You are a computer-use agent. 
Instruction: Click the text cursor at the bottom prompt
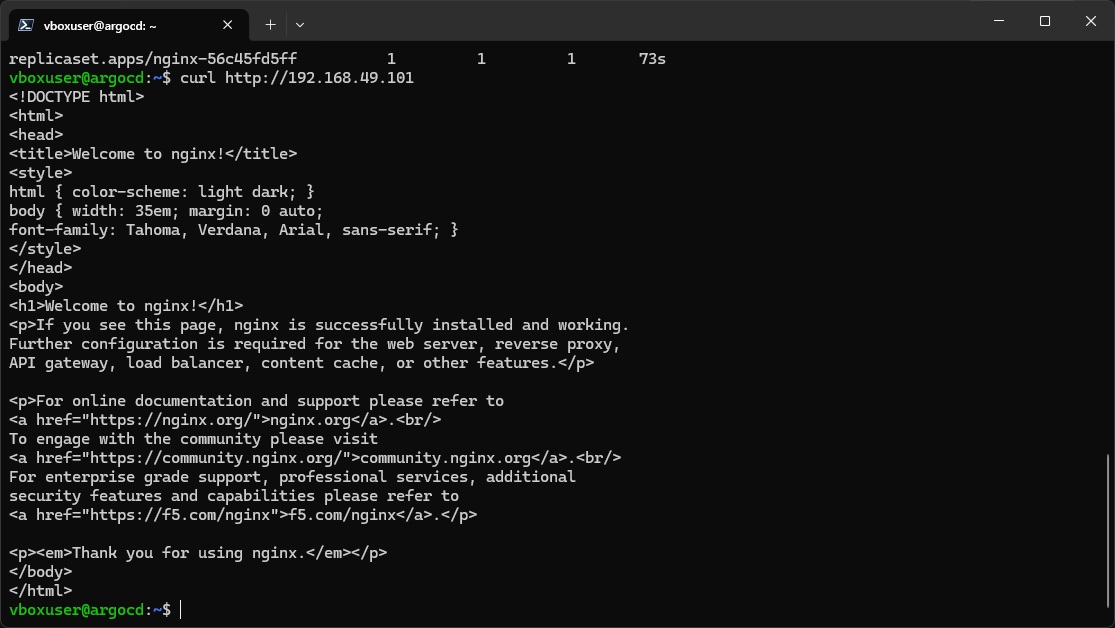point(181,610)
